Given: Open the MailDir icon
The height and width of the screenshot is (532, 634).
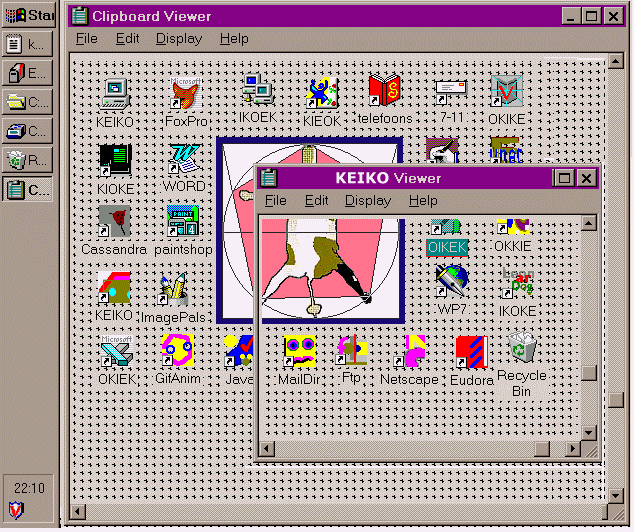Looking at the screenshot, I should [x=299, y=352].
